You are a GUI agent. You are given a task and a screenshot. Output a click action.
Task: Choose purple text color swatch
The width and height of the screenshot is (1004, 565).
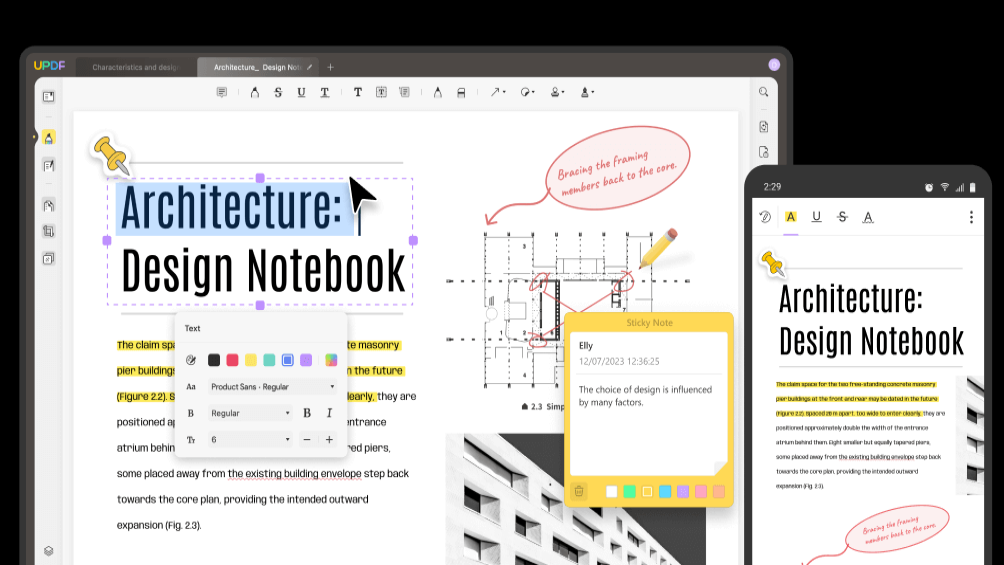point(306,360)
